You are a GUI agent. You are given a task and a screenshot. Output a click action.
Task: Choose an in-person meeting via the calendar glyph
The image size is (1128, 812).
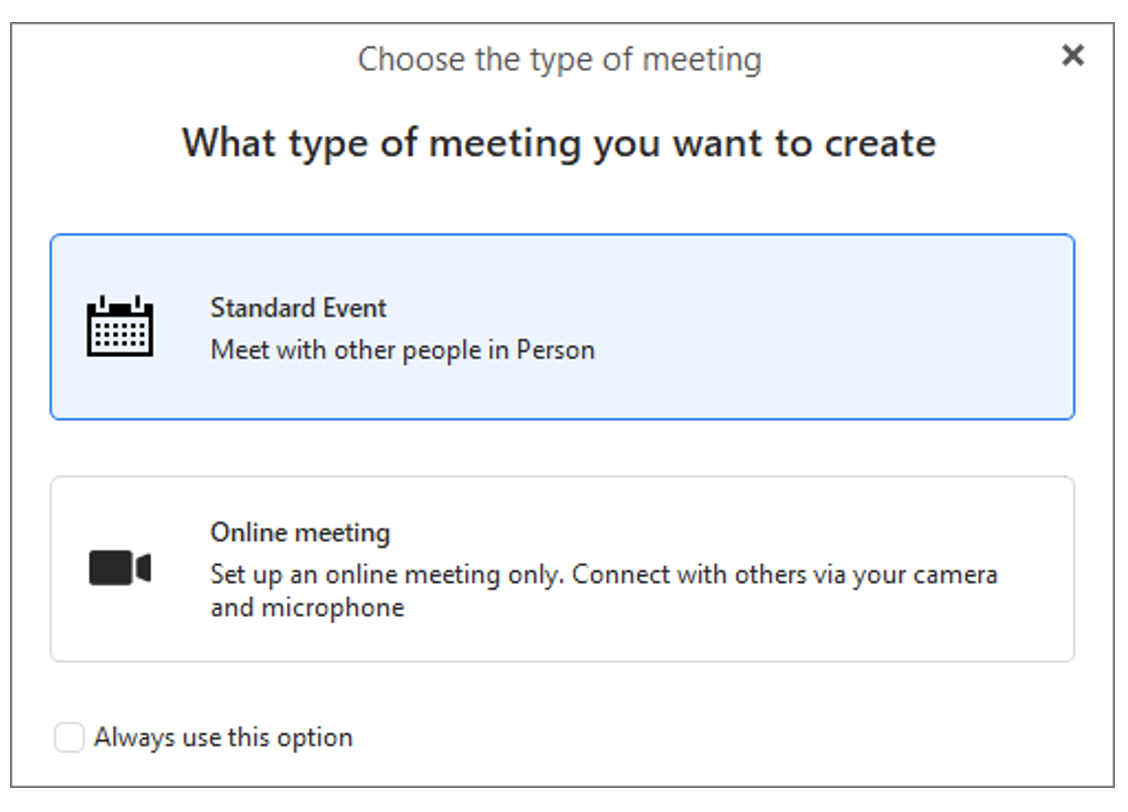coord(119,326)
